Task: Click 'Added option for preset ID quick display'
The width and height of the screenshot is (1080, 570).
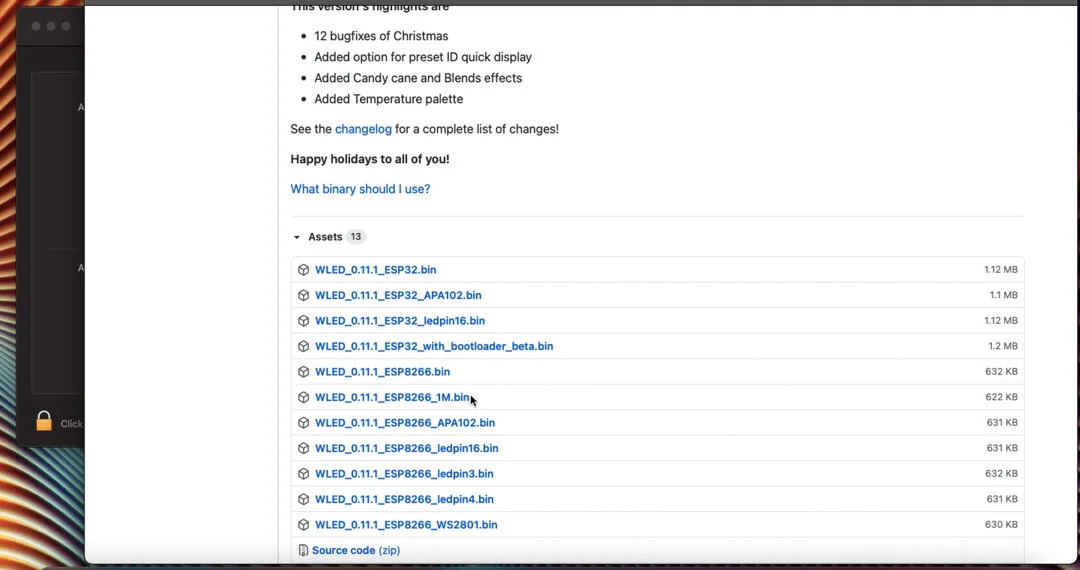Action: pyautogui.click(x=423, y=57)
